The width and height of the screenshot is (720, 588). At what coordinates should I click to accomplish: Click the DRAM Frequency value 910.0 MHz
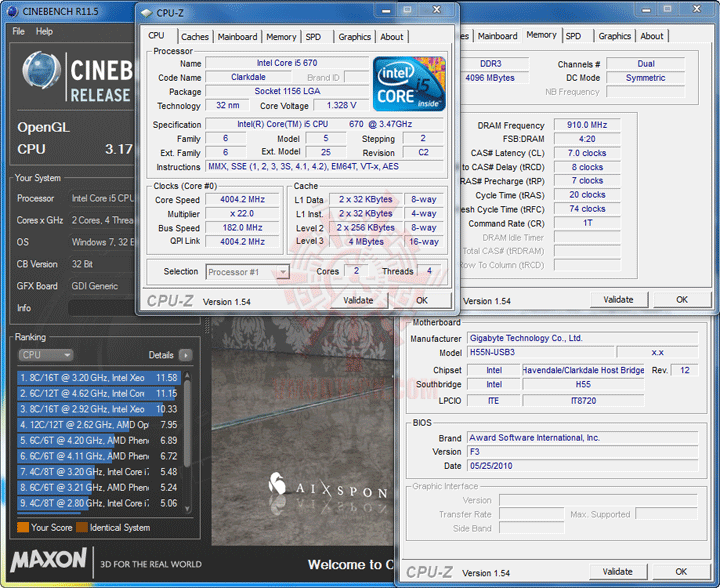587,125
